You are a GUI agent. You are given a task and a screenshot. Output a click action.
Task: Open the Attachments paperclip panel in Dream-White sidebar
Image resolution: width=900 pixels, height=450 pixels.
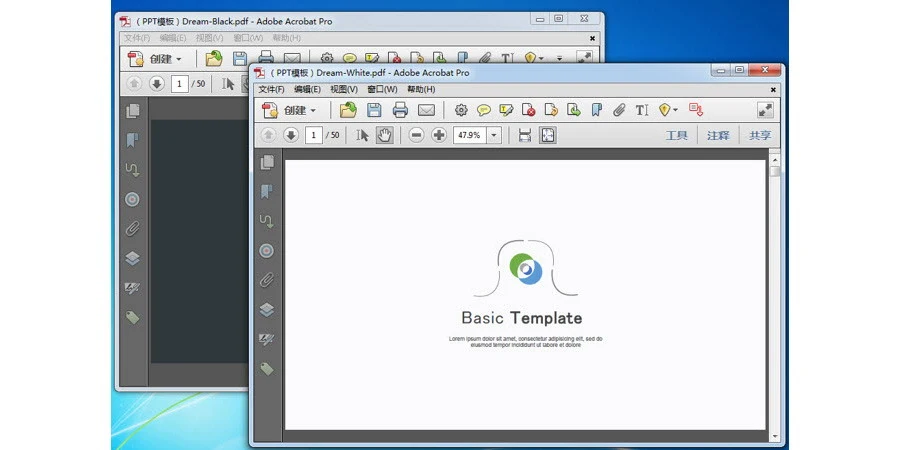click(x=267, y=280)
